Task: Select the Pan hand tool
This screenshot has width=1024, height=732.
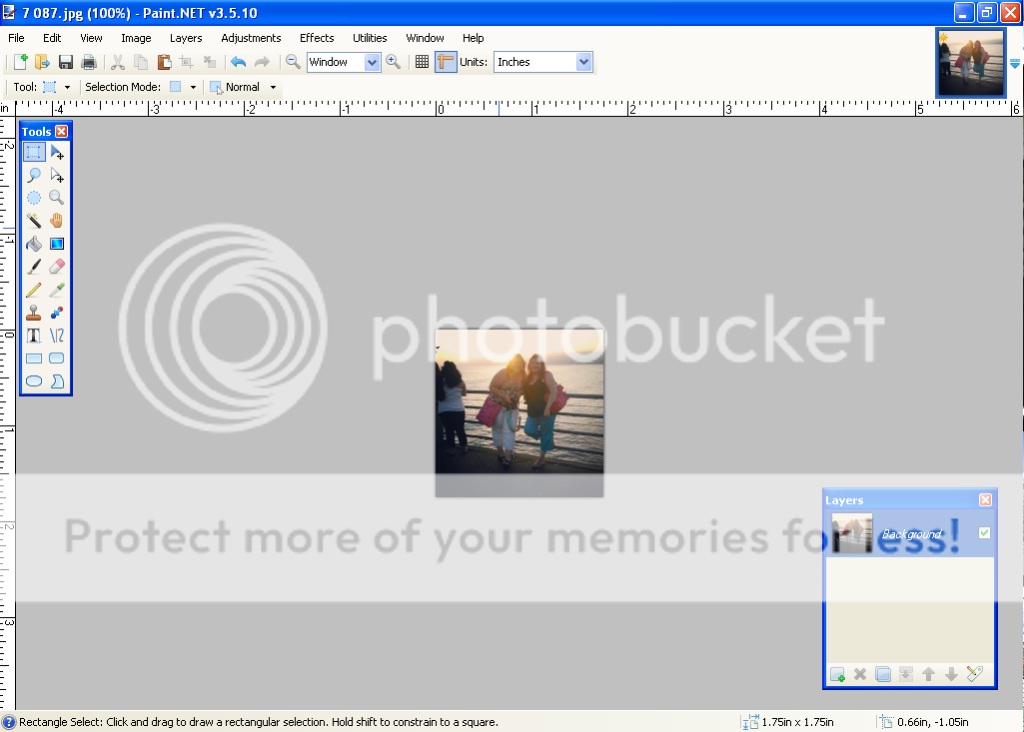Action: tap(57, 221)
